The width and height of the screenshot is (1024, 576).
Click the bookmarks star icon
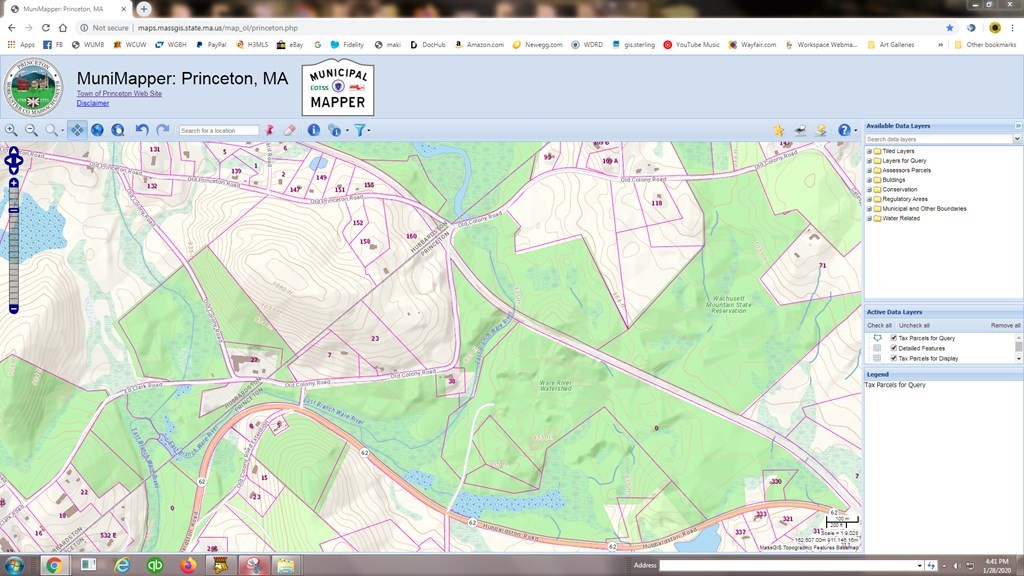(779, 130)
